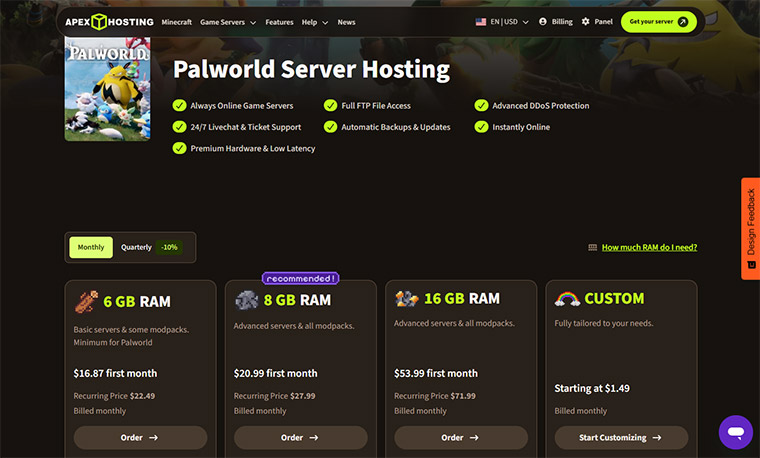Click Start Customizing on the Custom plan
760x458 pixels.
pos(621,438)
